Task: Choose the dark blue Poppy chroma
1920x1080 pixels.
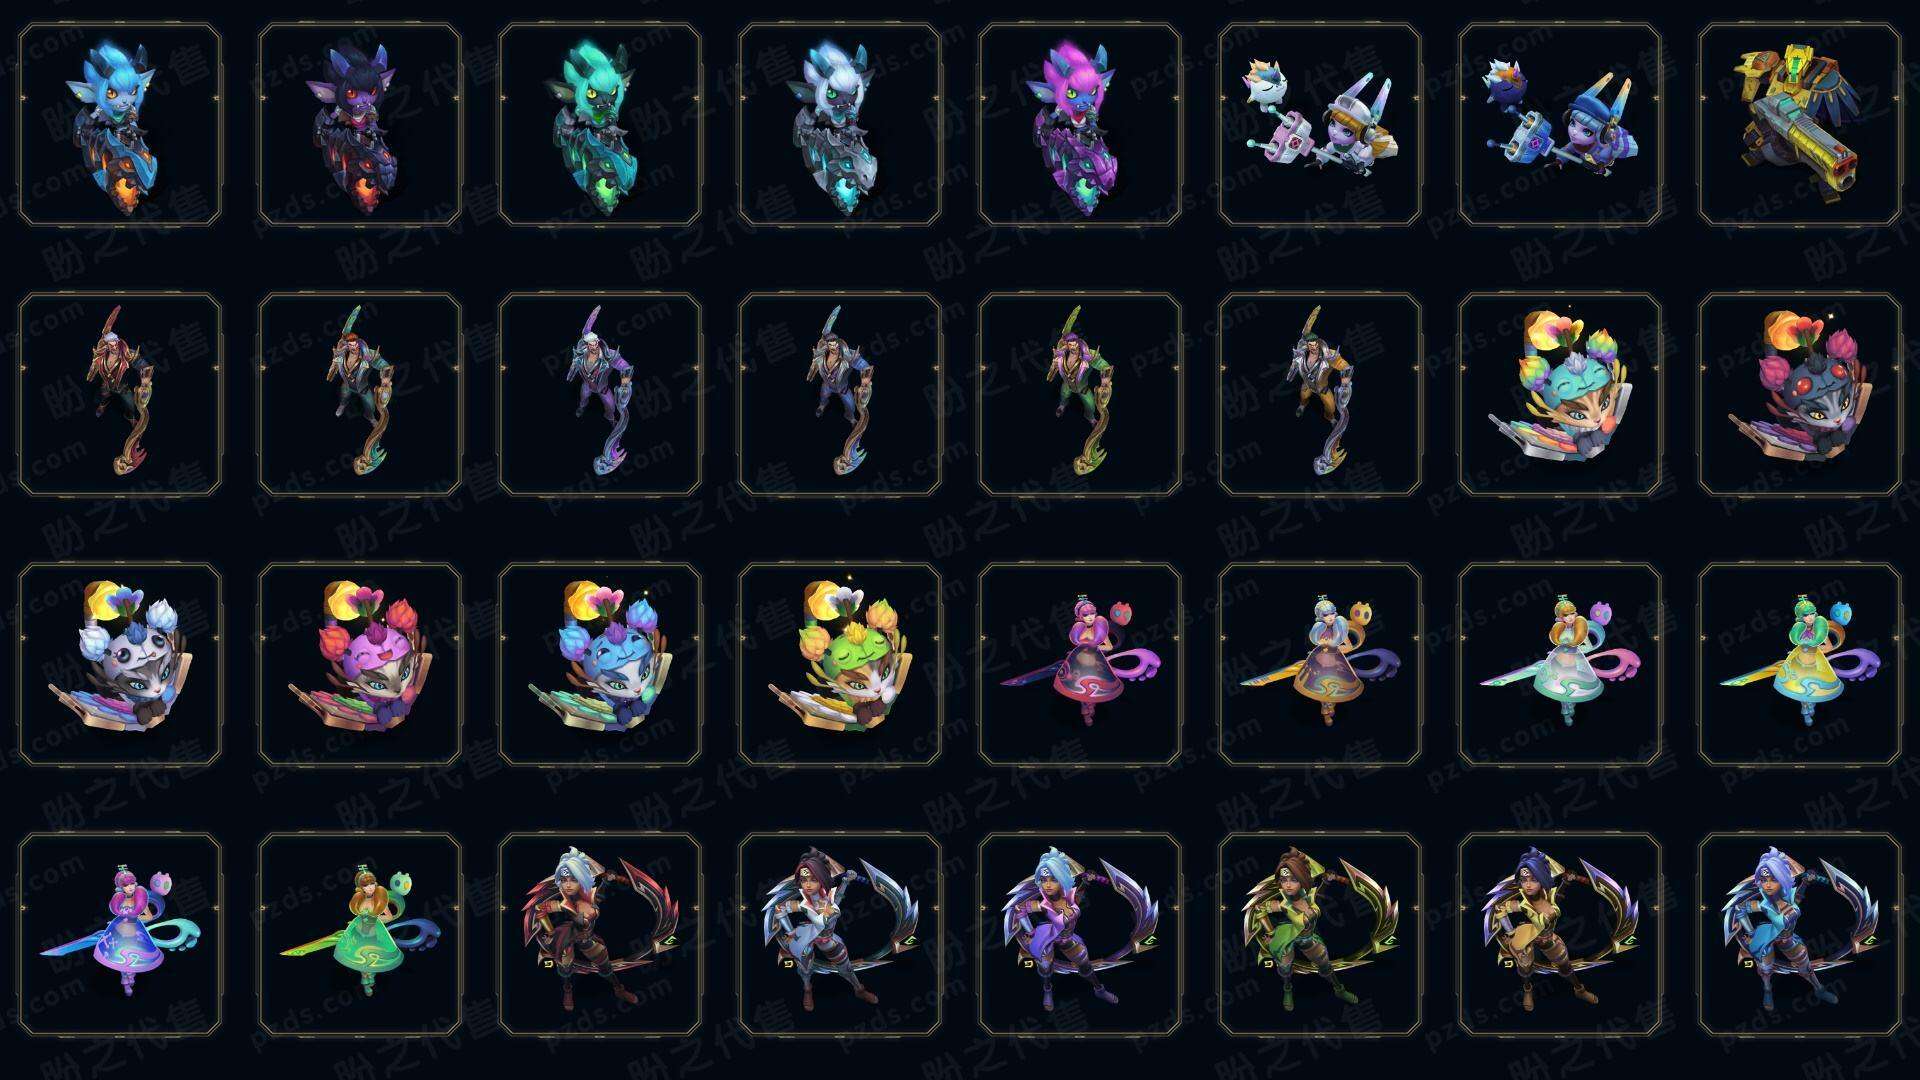Action: click(1560, 125)
